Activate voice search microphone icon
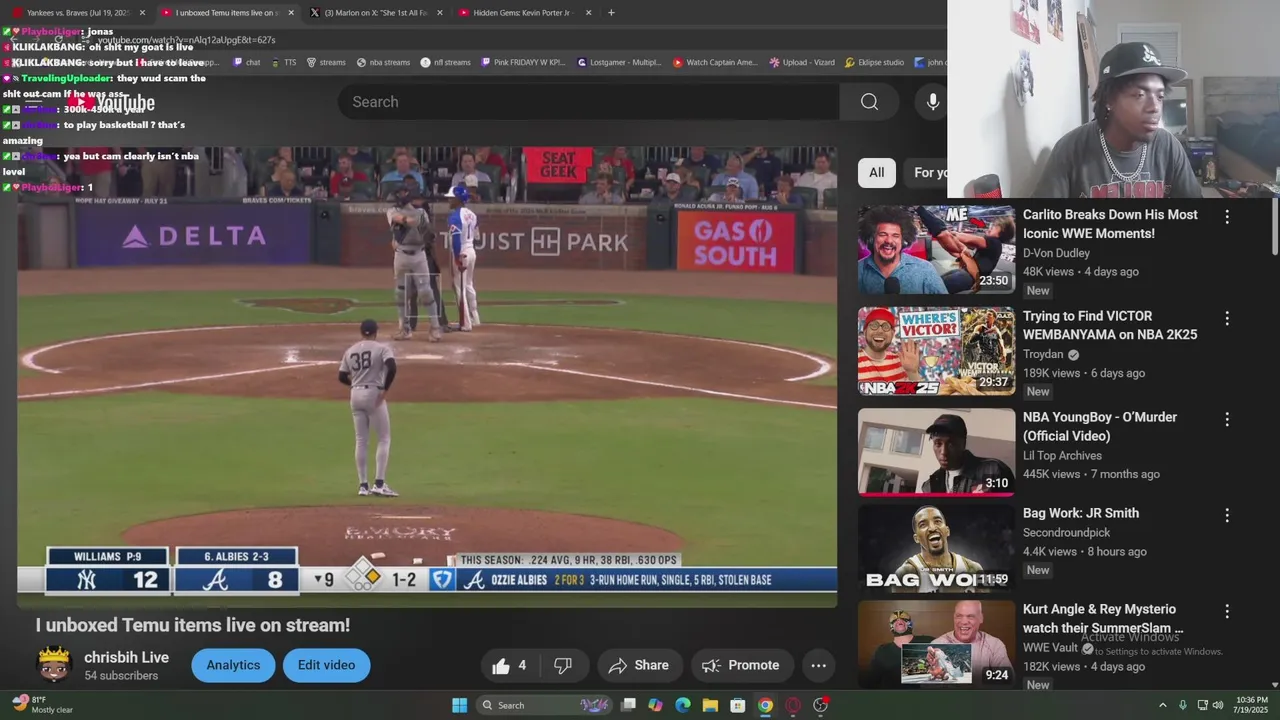1280x720 pixels. click(x=932, y=102)
